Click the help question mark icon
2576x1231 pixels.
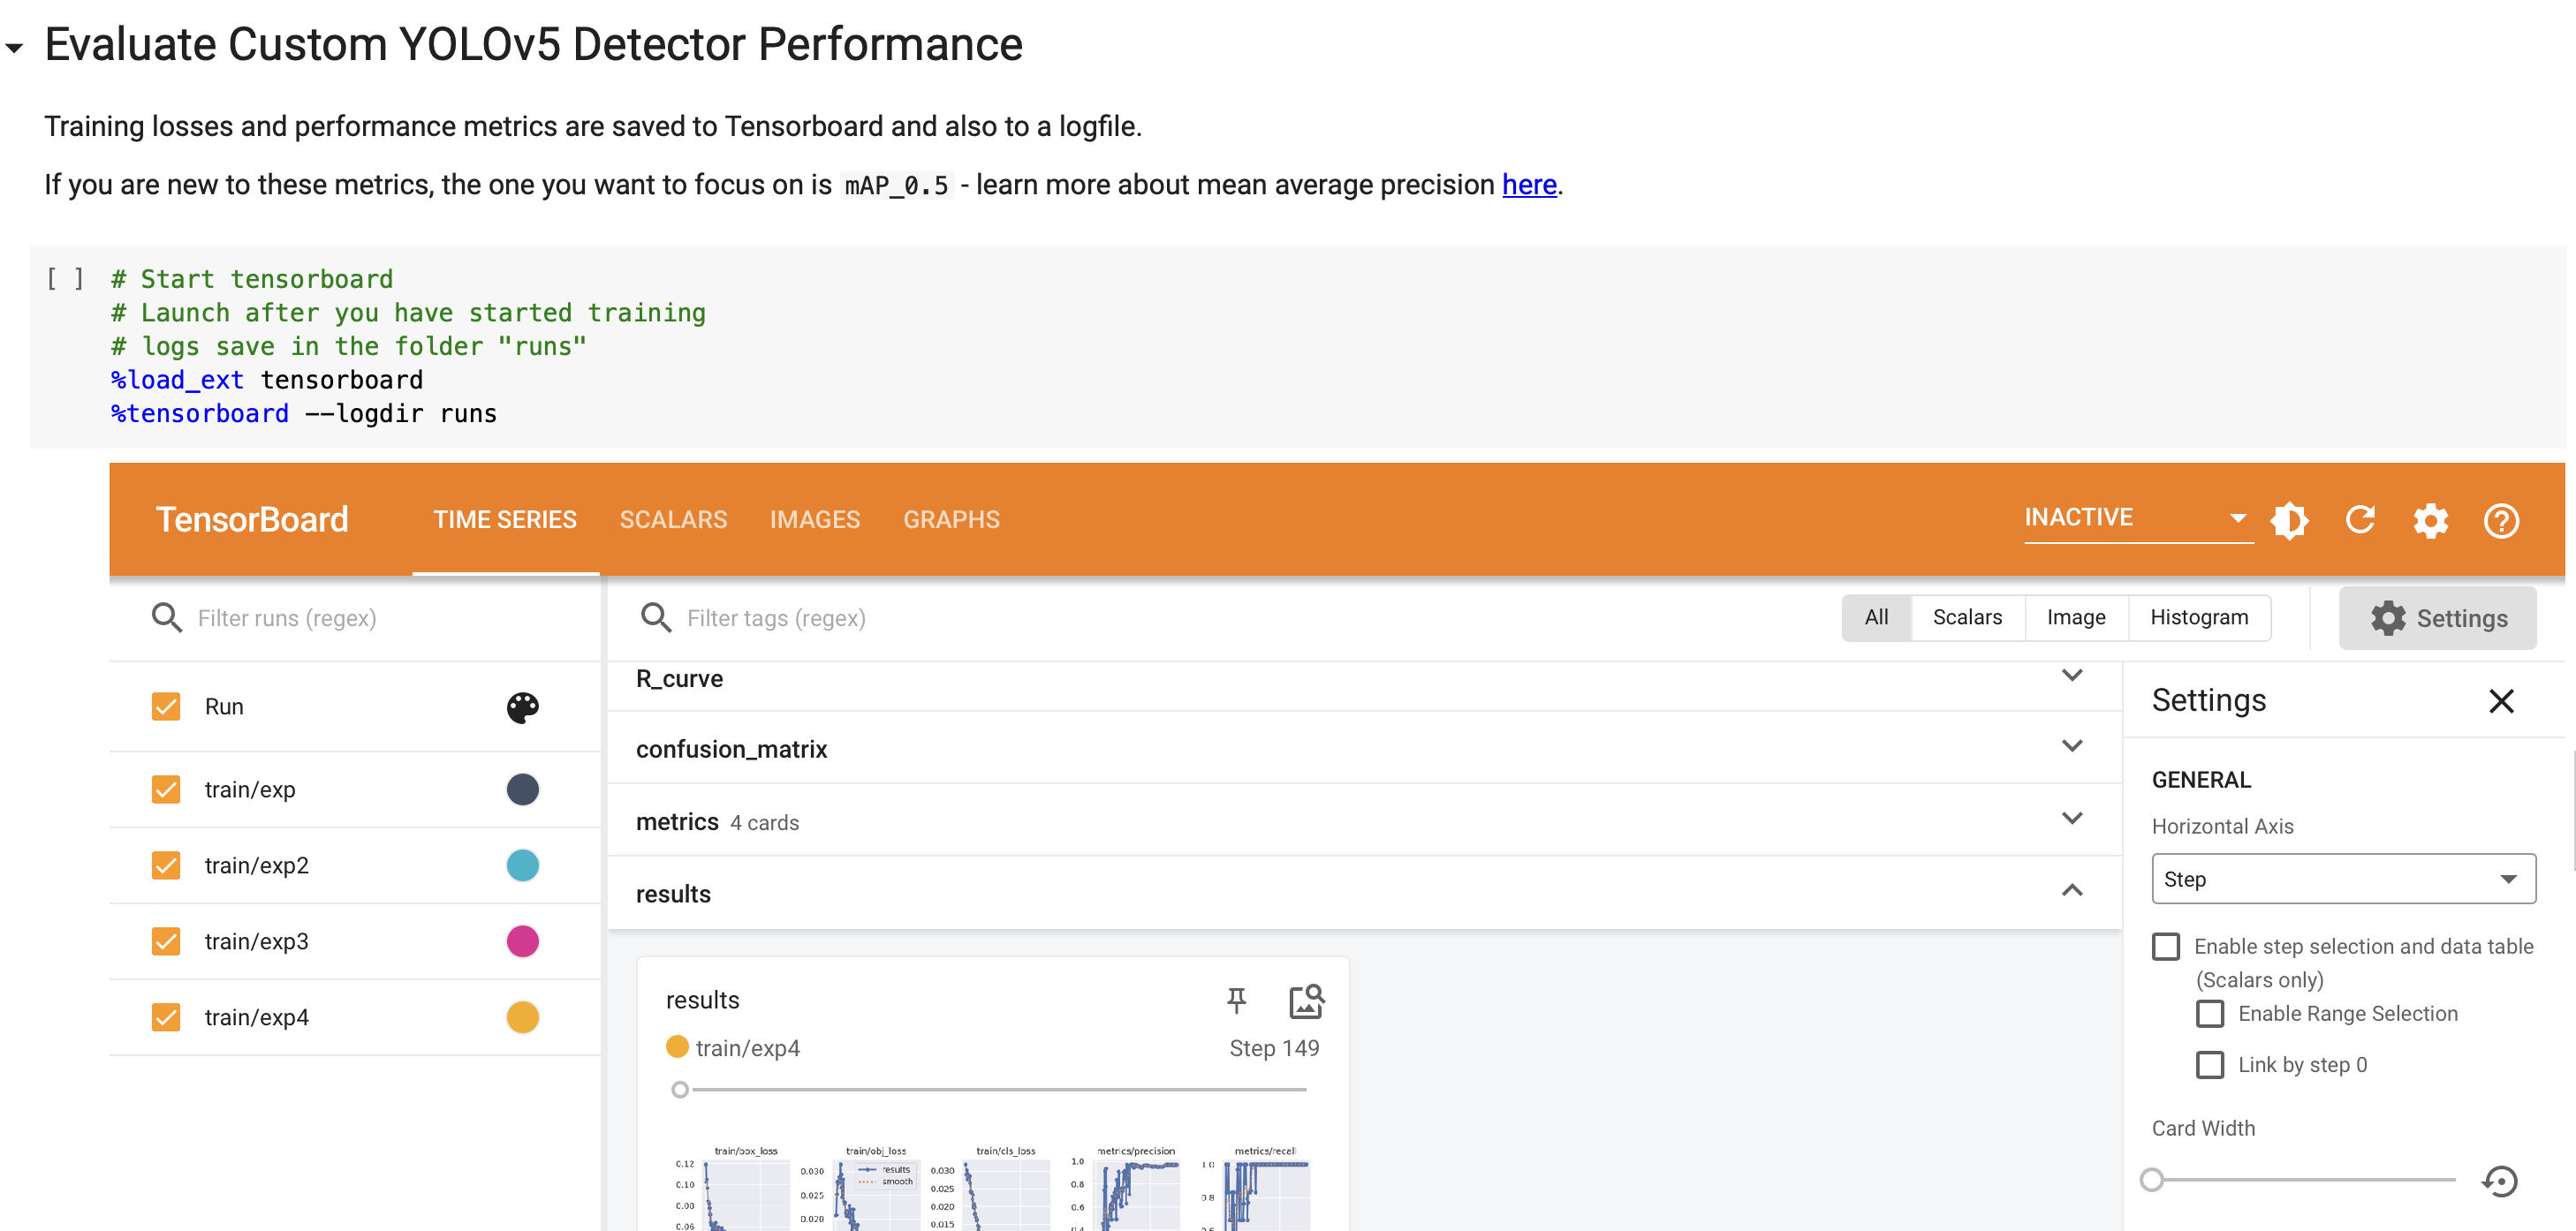pos(2501,520)
